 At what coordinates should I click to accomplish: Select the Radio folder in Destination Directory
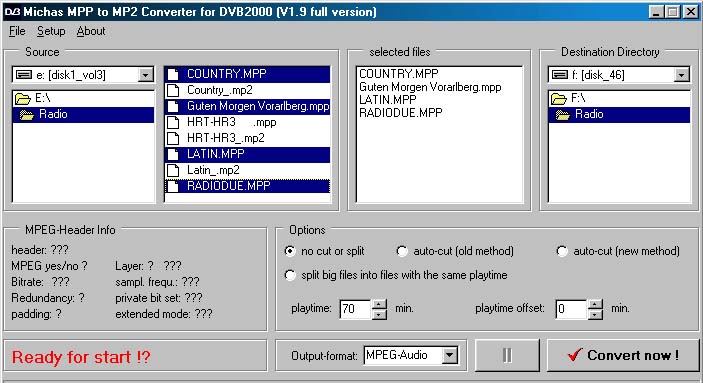619,114
